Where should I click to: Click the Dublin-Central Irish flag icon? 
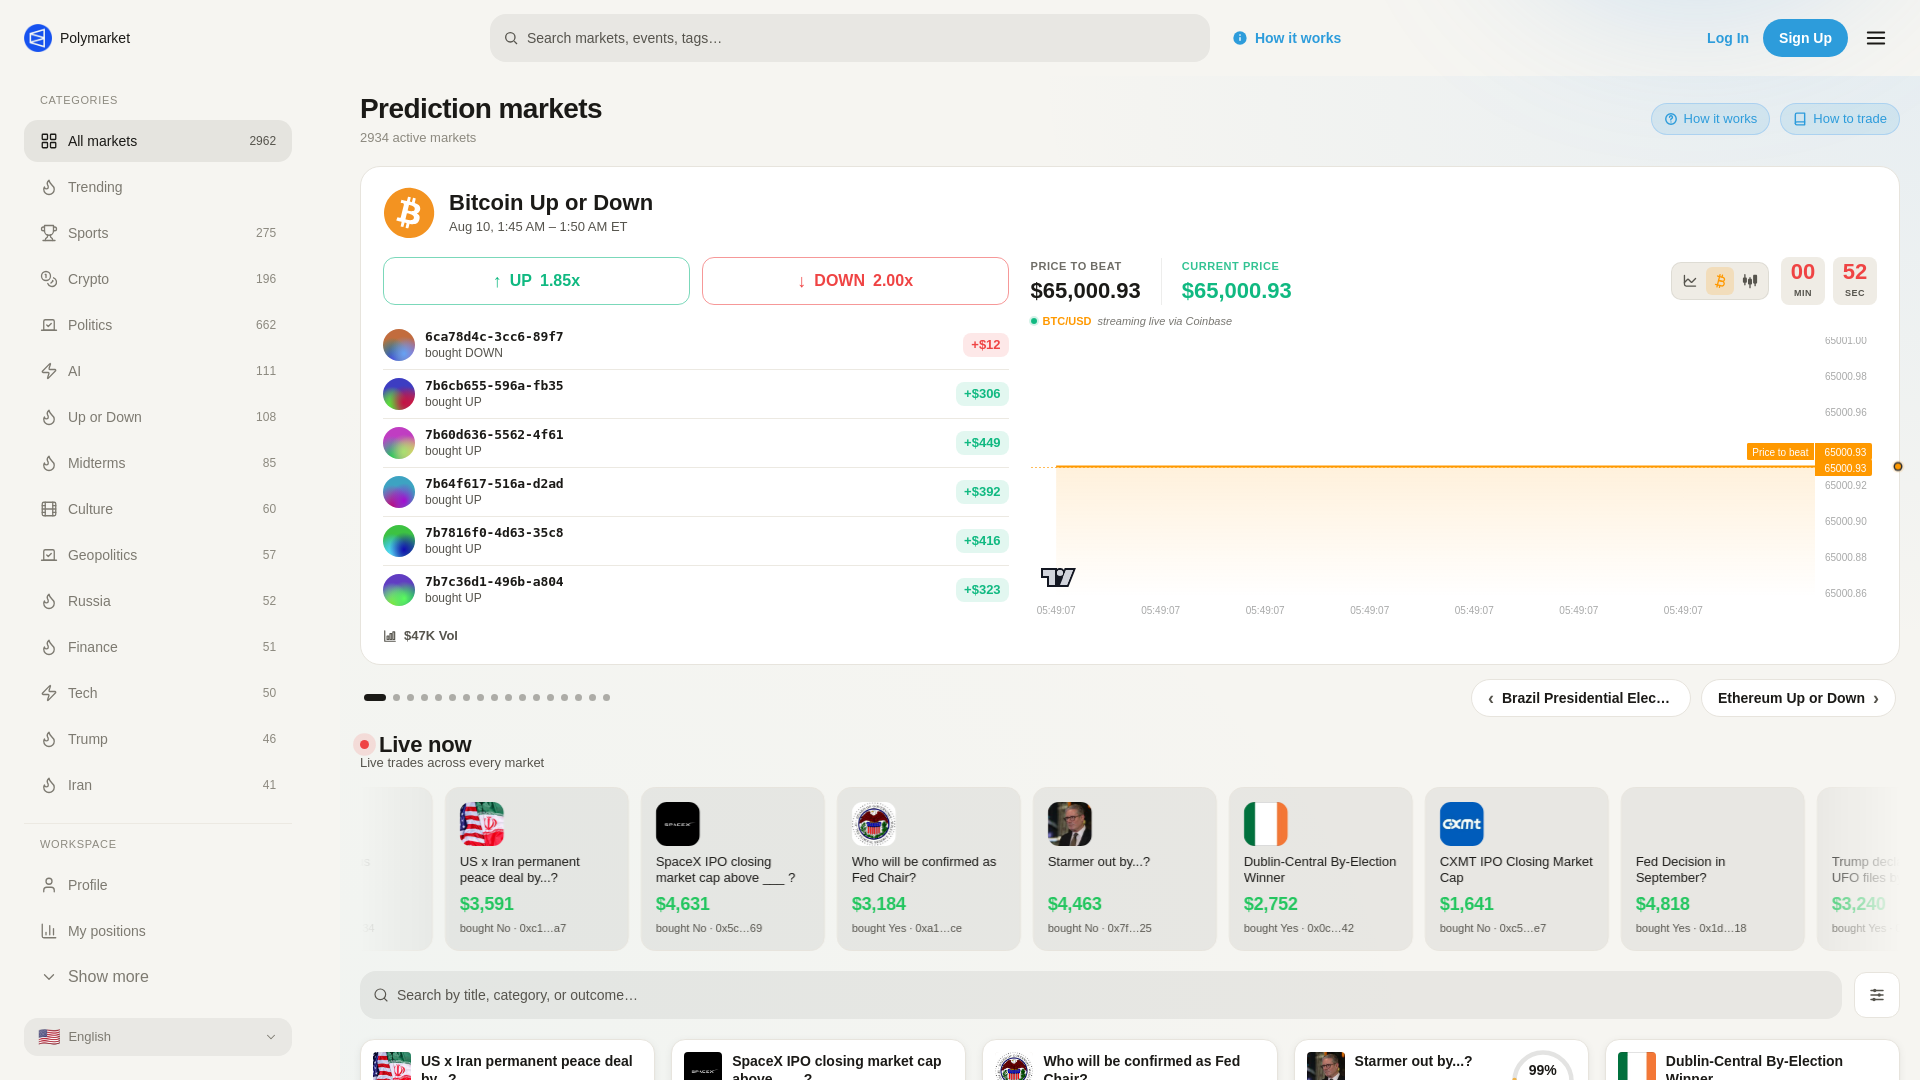(x=1266, y=824)
